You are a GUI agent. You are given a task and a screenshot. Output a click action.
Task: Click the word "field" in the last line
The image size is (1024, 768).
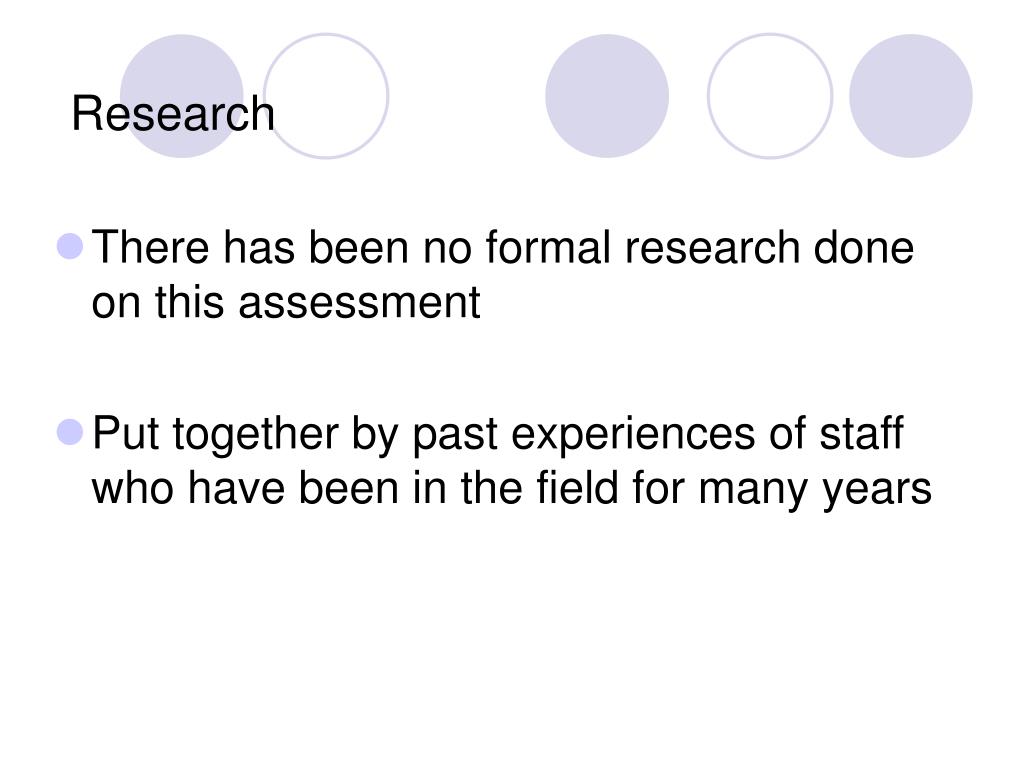[x=577, y=487]
